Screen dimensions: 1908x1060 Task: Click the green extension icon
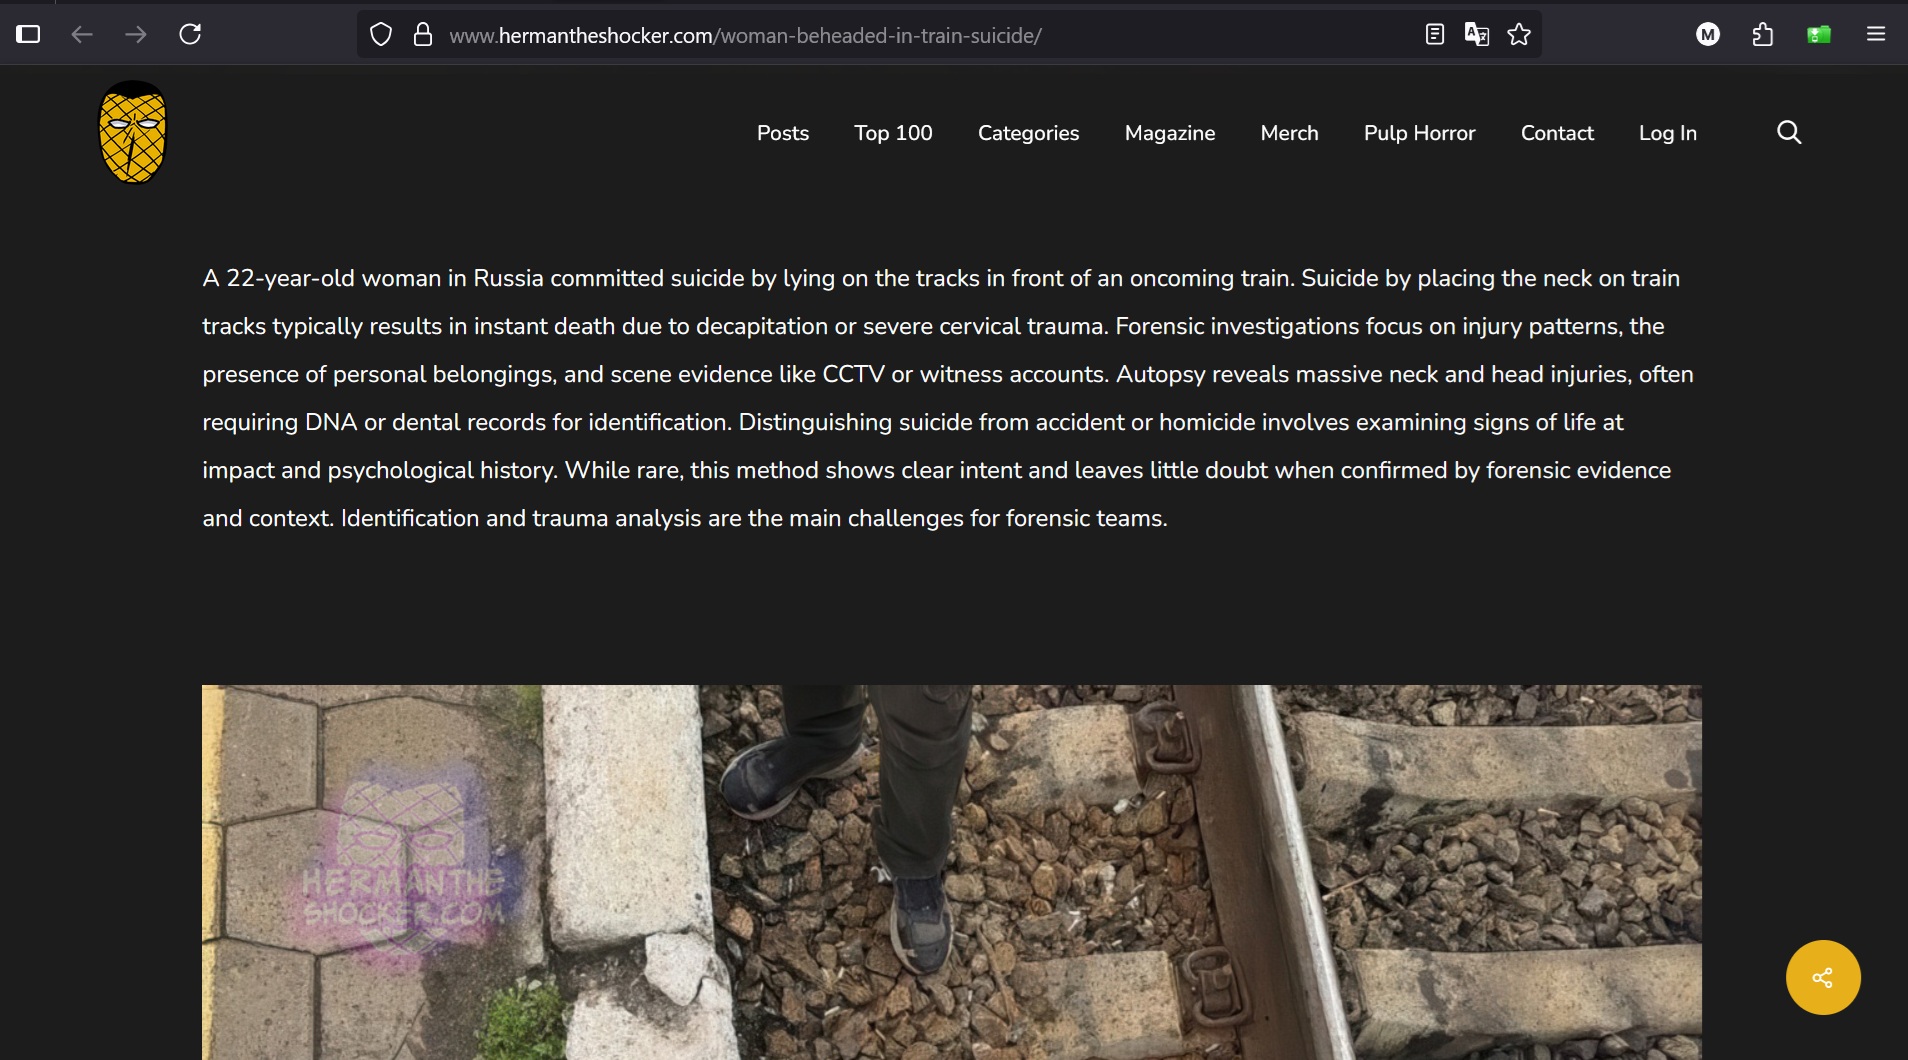point(1819,35)
